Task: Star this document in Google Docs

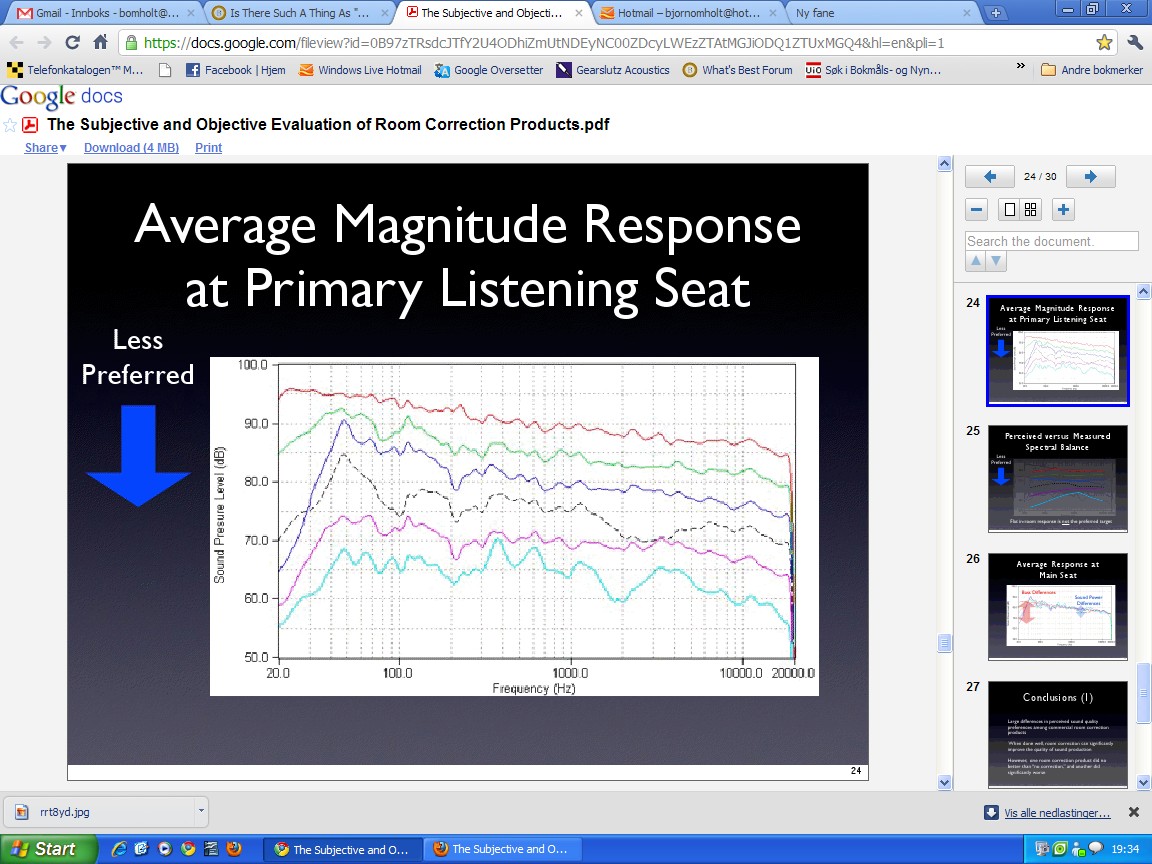Action: (10, 125)
